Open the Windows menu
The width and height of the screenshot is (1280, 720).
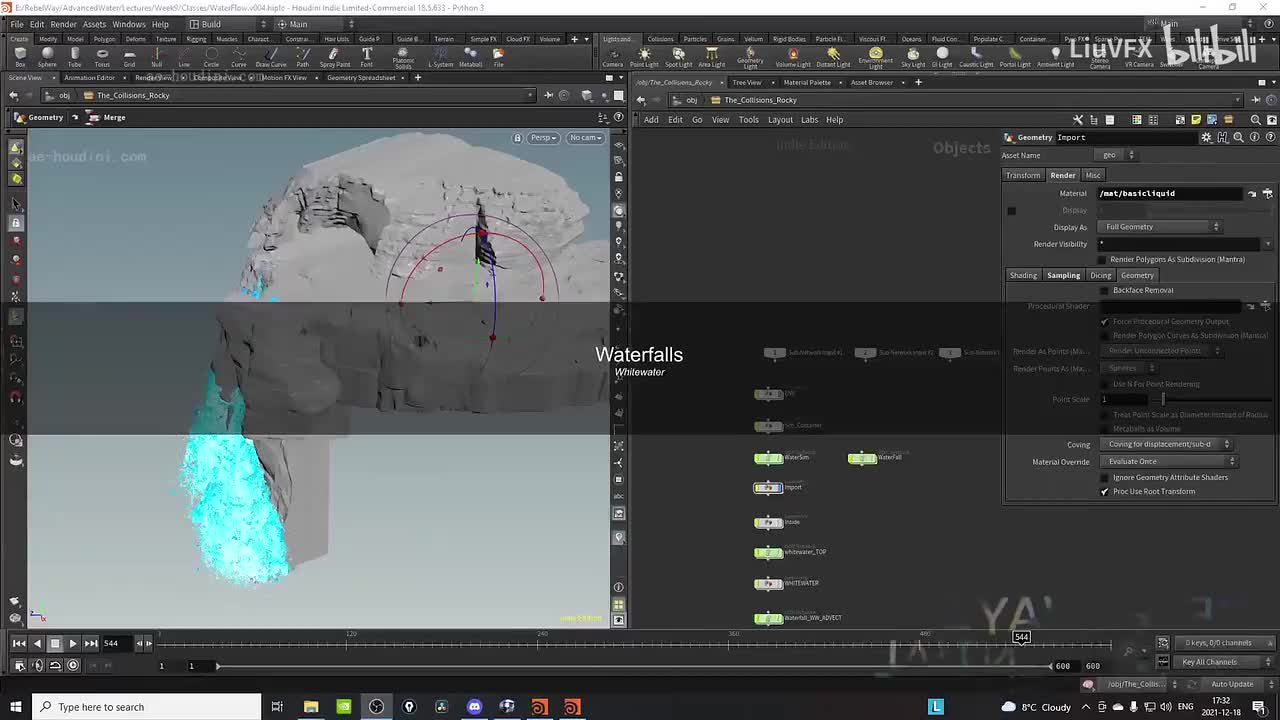(128, 24)
